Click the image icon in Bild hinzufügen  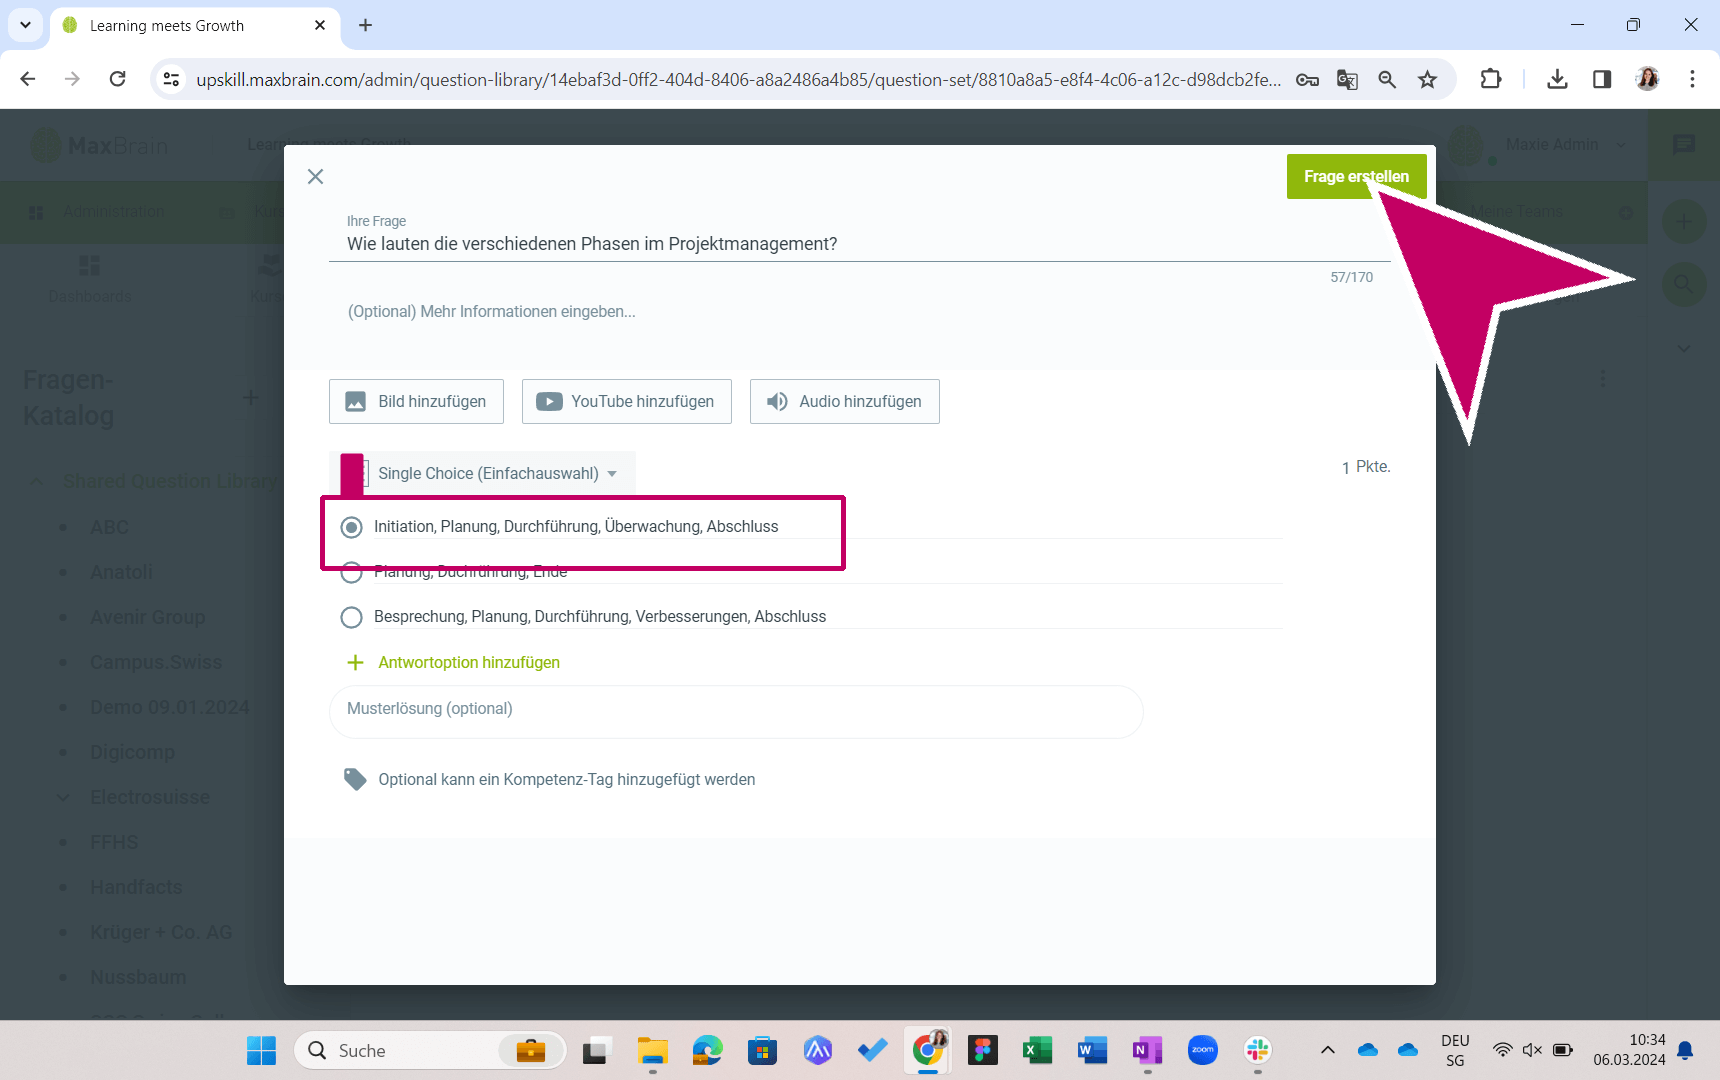click(x=355, y=401)
